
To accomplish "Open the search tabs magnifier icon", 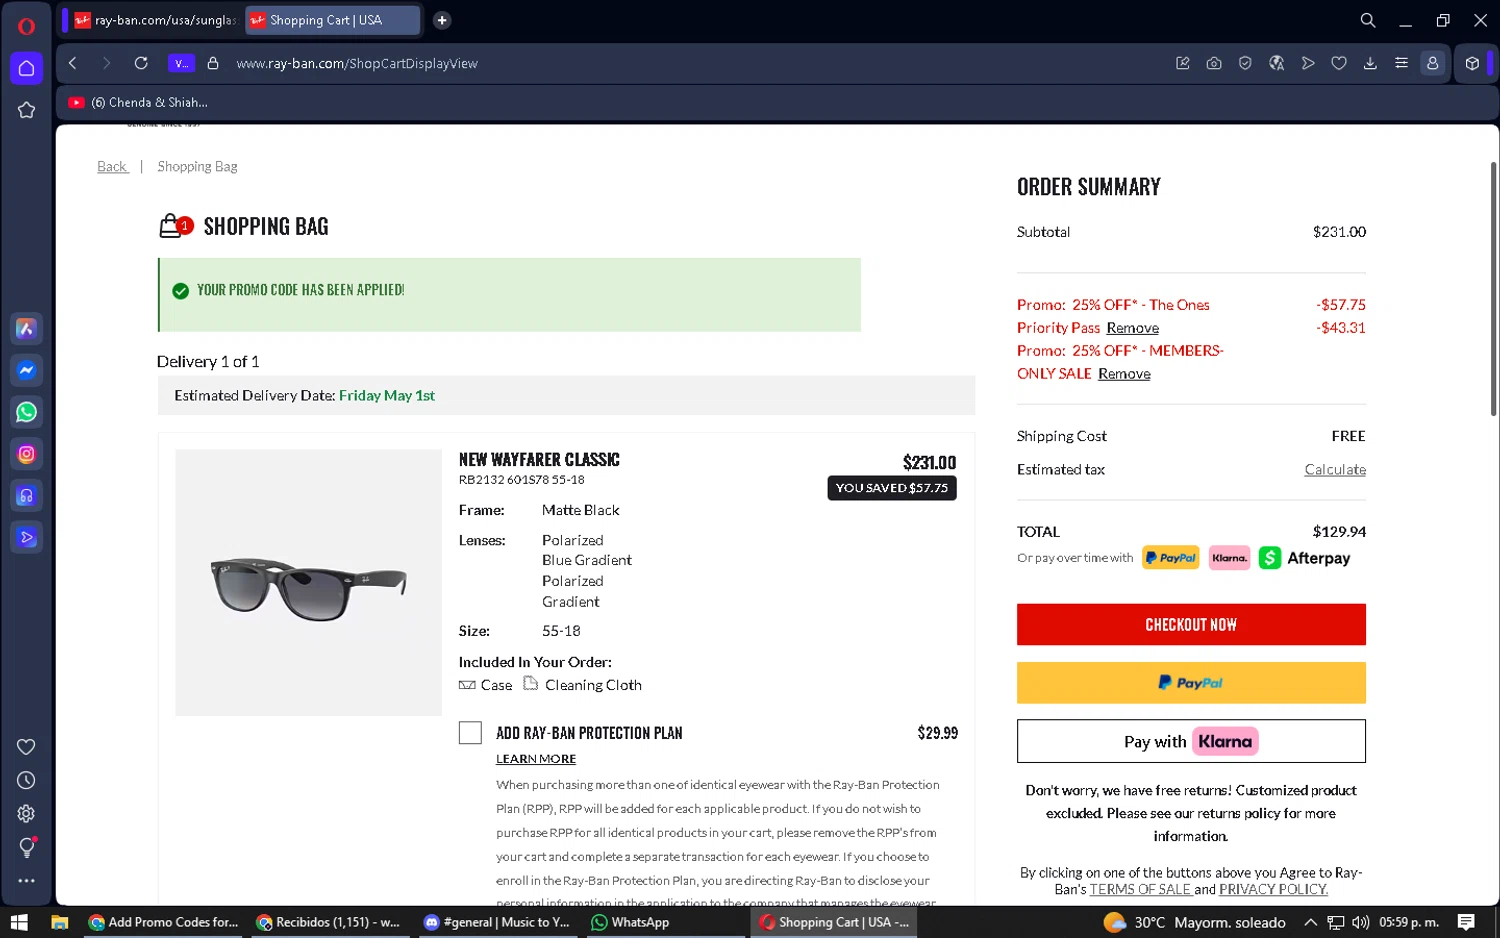I will [1368, 20].
